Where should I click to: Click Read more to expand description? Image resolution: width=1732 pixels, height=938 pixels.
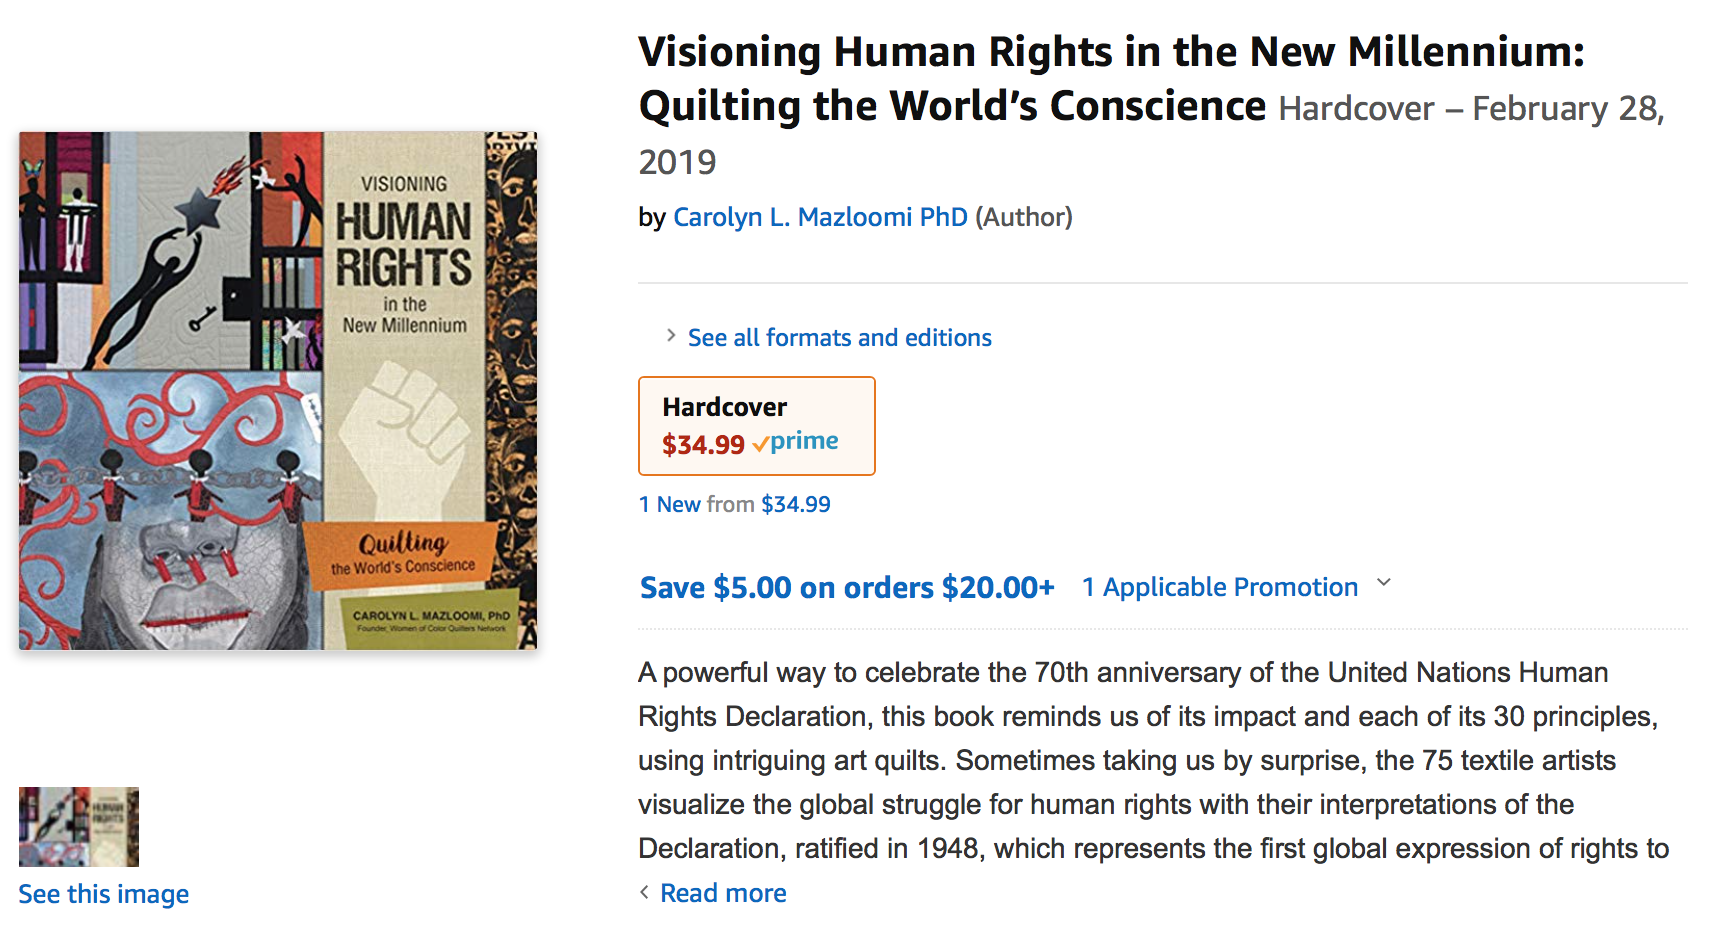723,893
